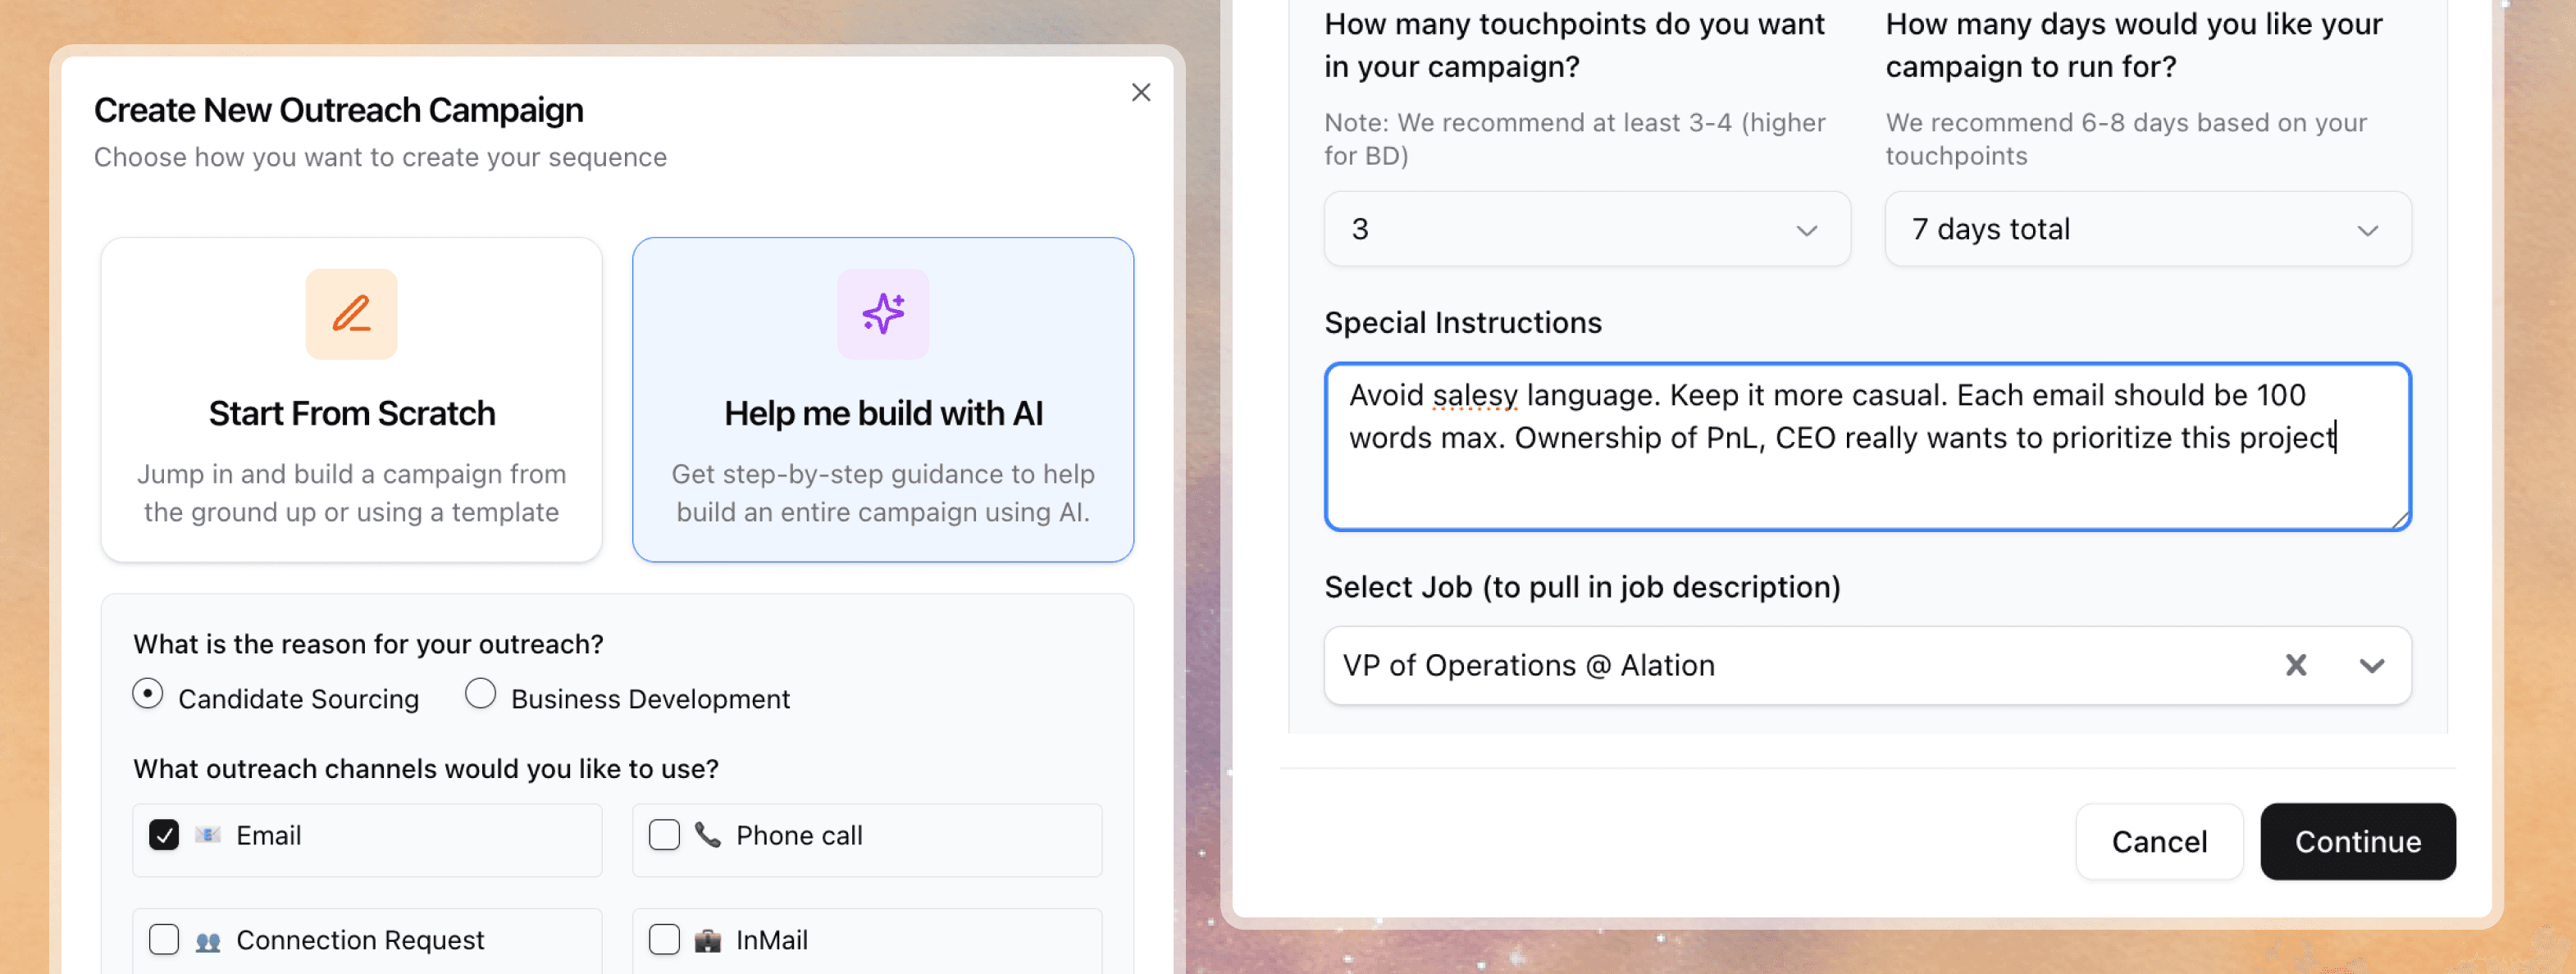
Task: Choose the Start From Scratch card
Action: [x=351, y=399]
